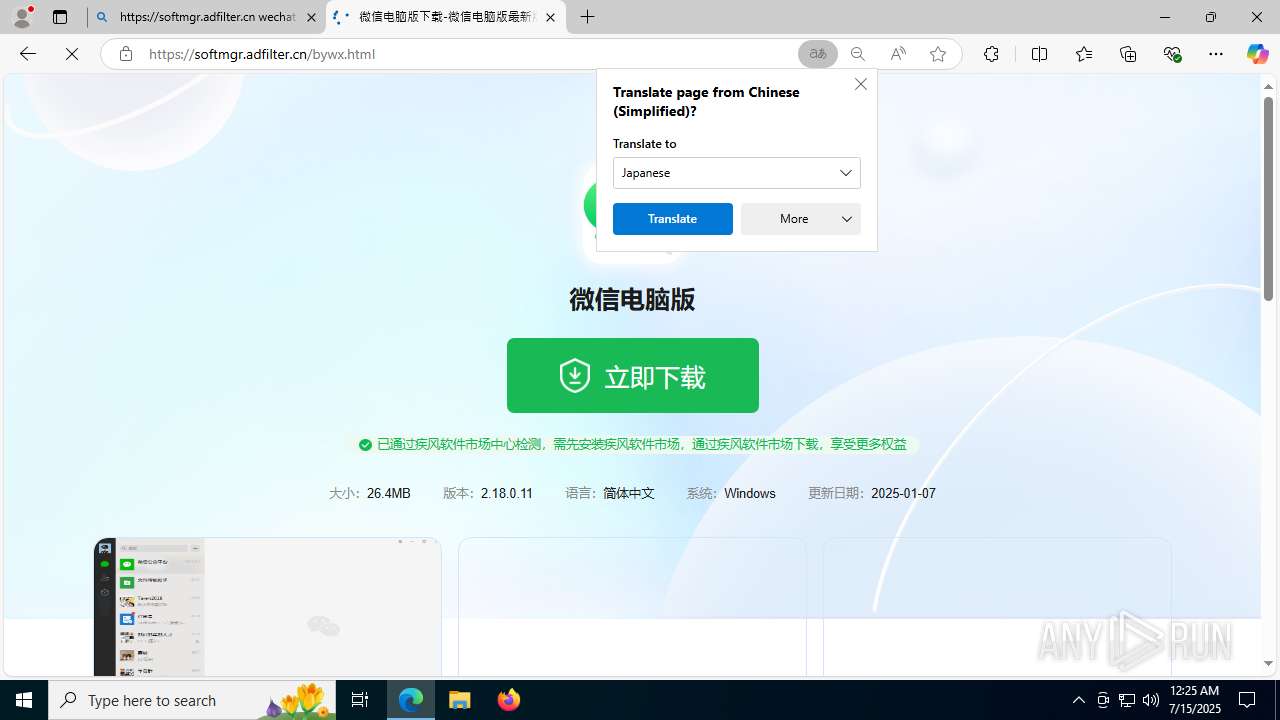
Task: Open the tab actions menu icon
Action: pyautogui.click(x=60, y=17)
